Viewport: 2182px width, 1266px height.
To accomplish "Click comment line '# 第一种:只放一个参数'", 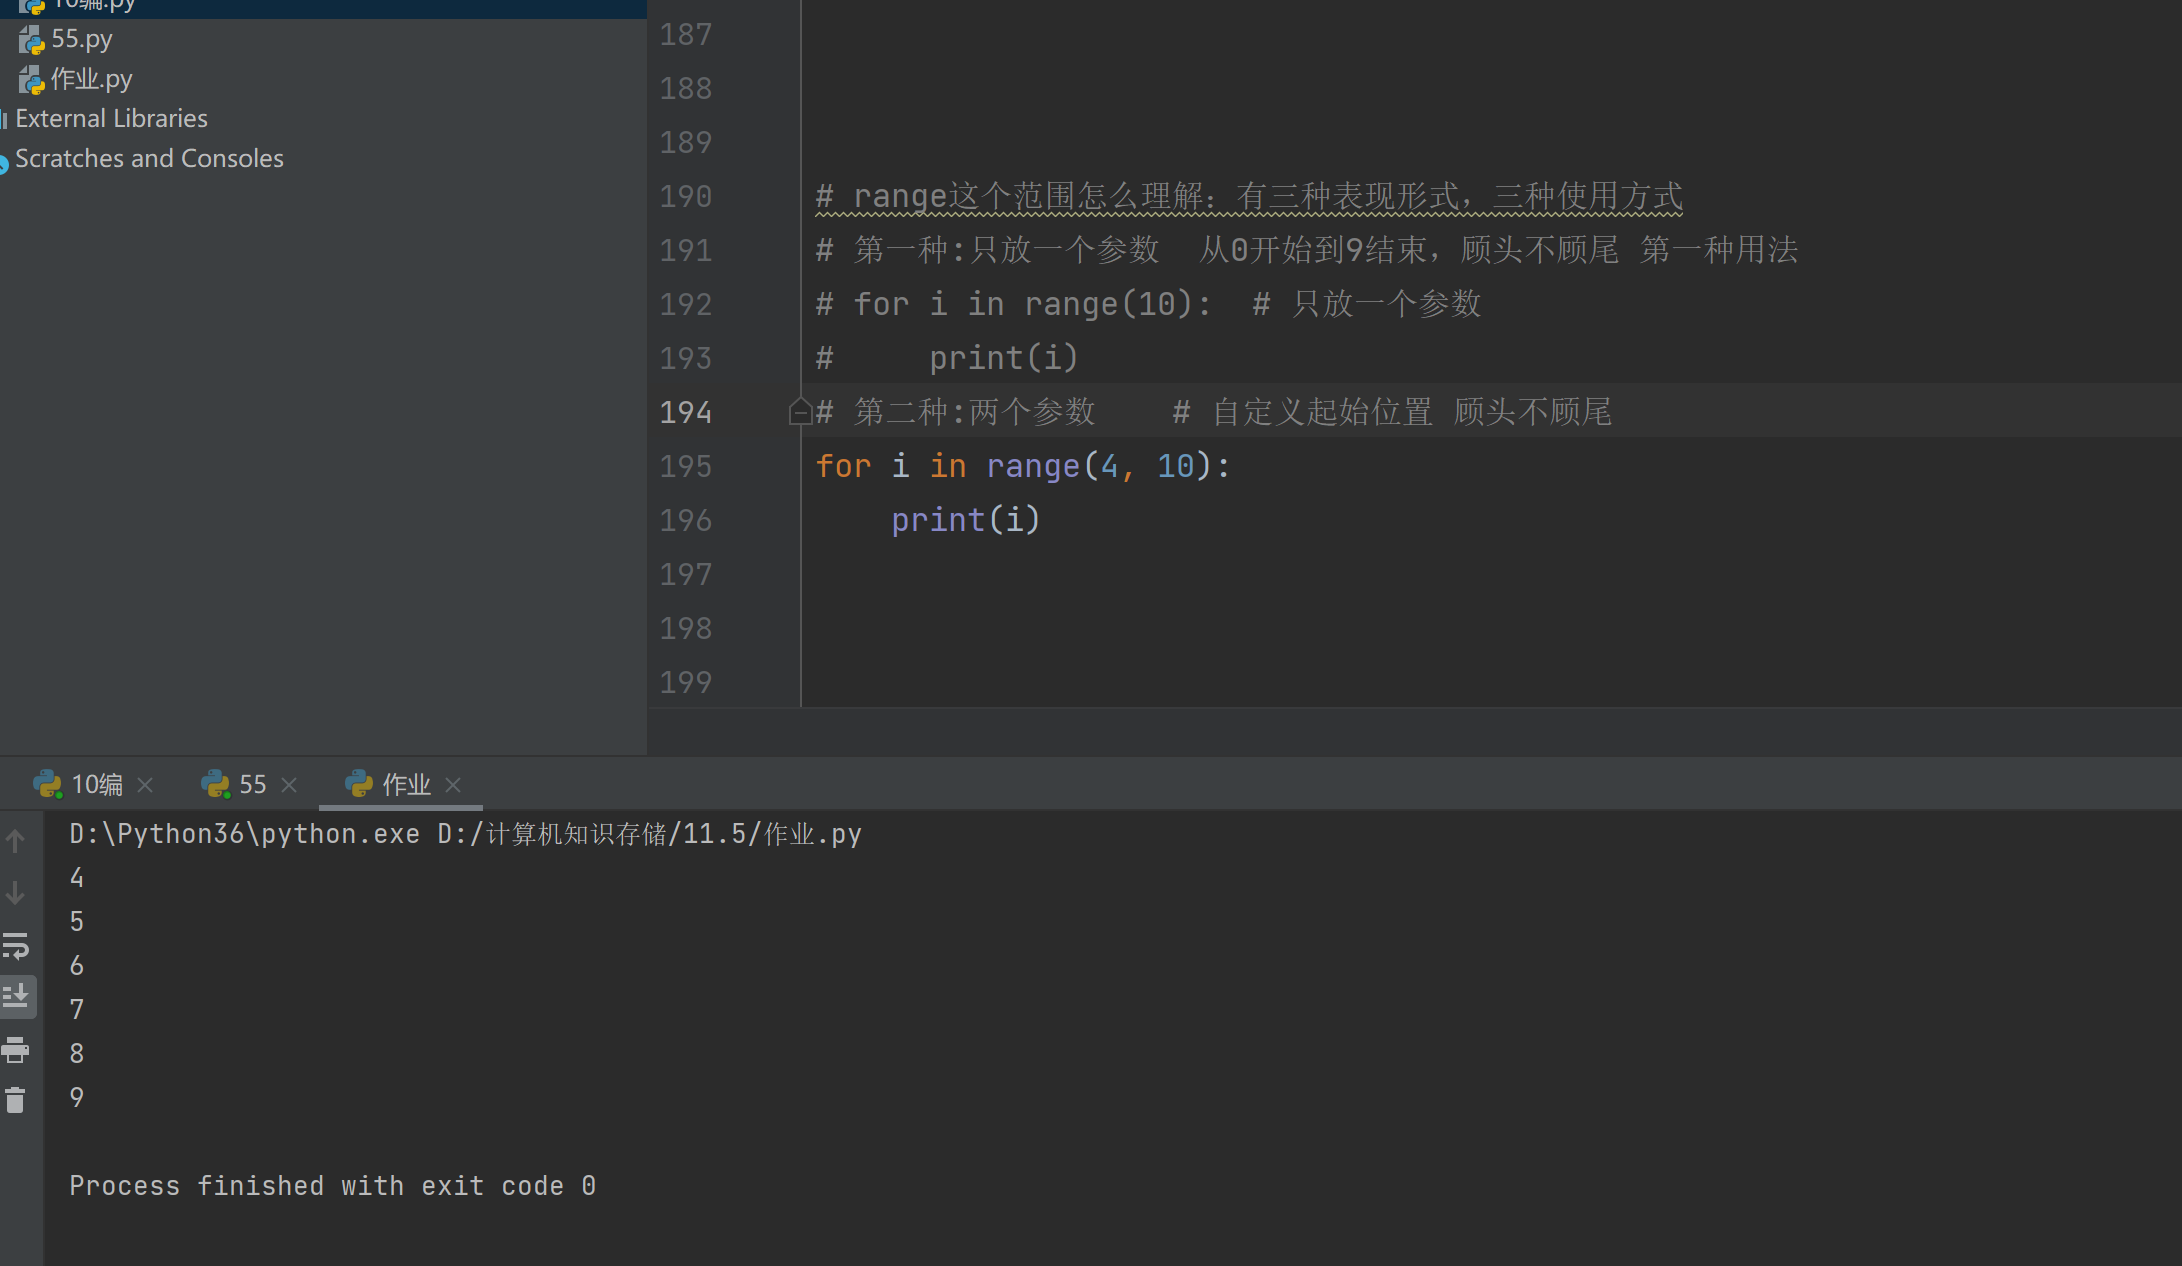I will pyautogui.click(x=1307, y=250).
